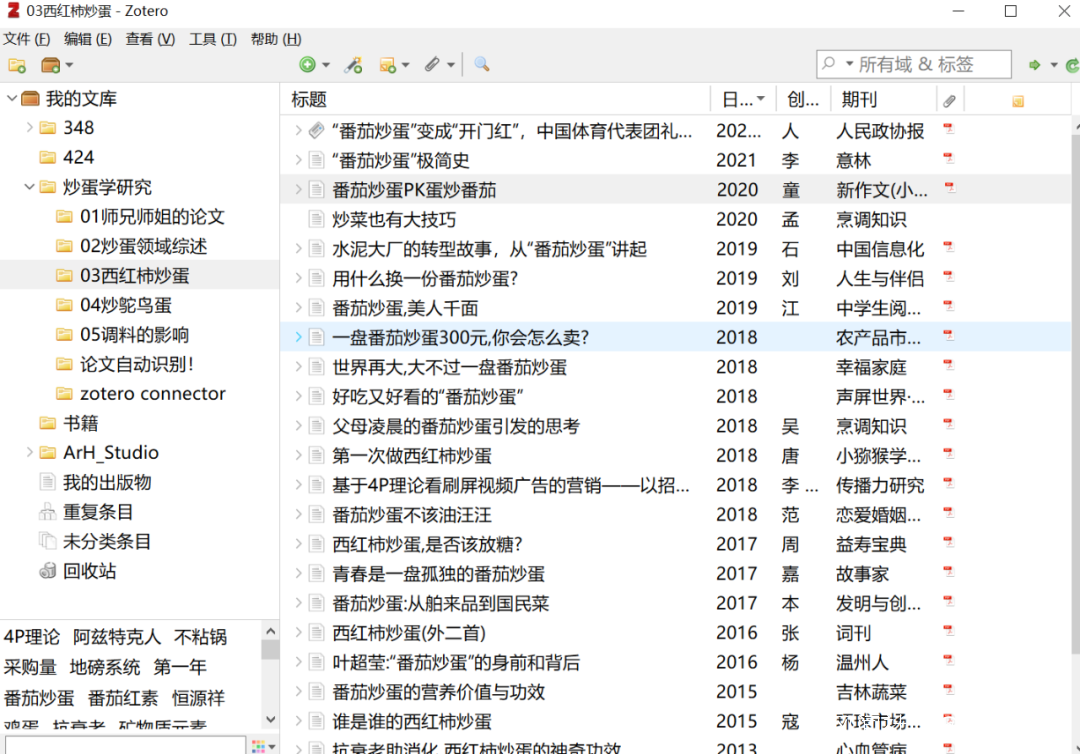The width and height of the screenshot is (1080, 754).
Task: Click PDF icon in 传播力研究 row
Action: [x=948, y=483]
